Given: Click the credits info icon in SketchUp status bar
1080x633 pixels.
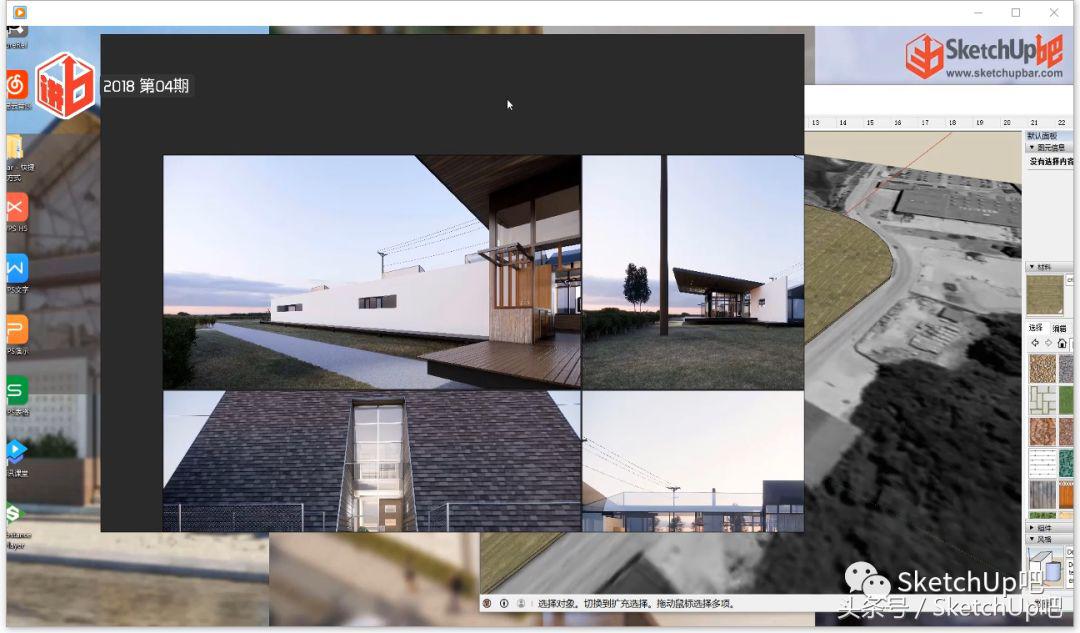Looking at the screenshot, I should pyautogui.click(x=503, y=603).
